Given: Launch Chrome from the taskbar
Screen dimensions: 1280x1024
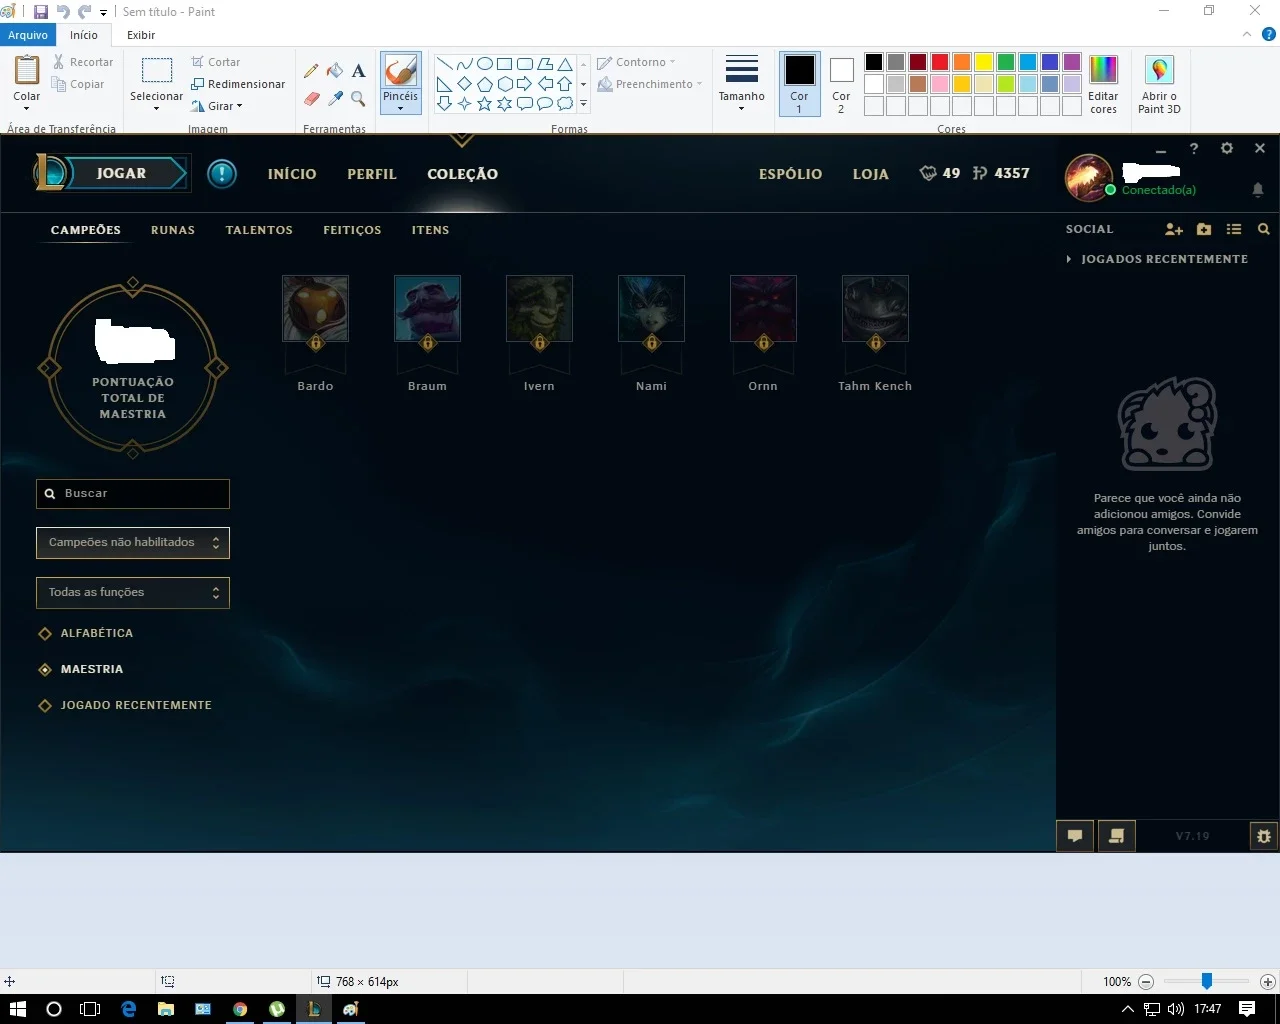Looking at the screenshot, I should [240, 1009].
